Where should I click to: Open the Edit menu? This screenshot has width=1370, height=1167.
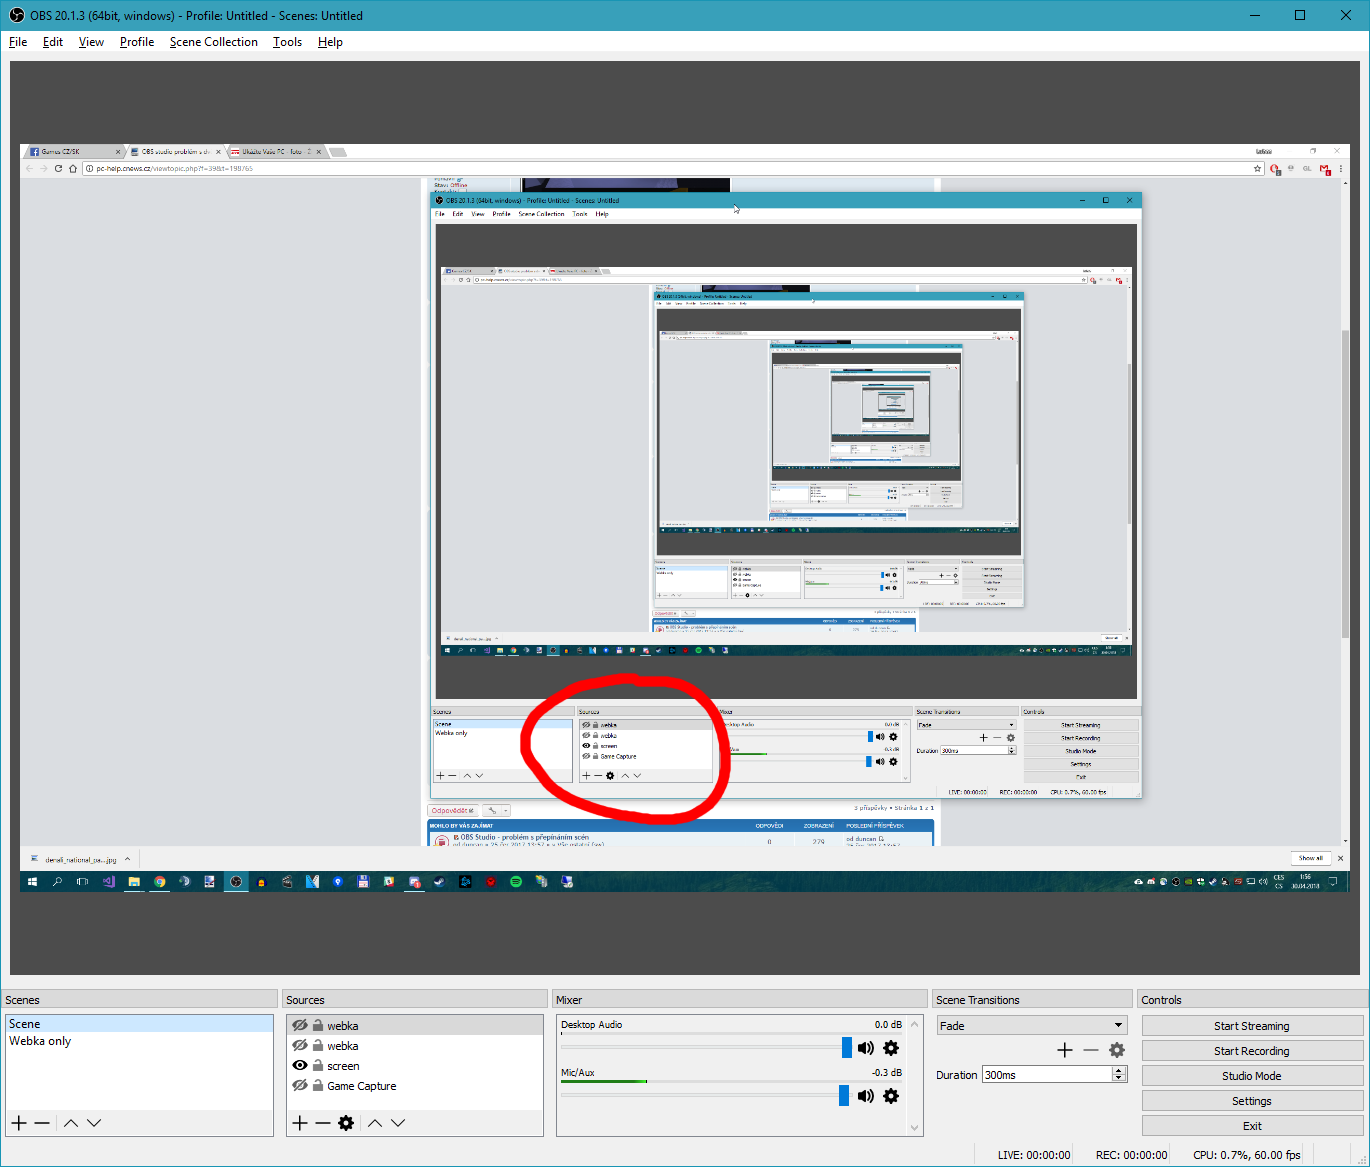pyautogui.click(x=53, y=42)
